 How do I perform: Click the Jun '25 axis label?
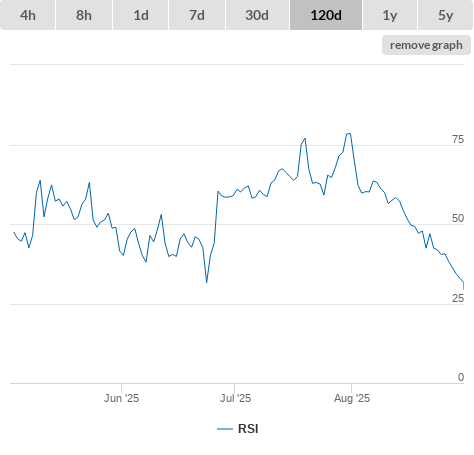tap(121, 398)
